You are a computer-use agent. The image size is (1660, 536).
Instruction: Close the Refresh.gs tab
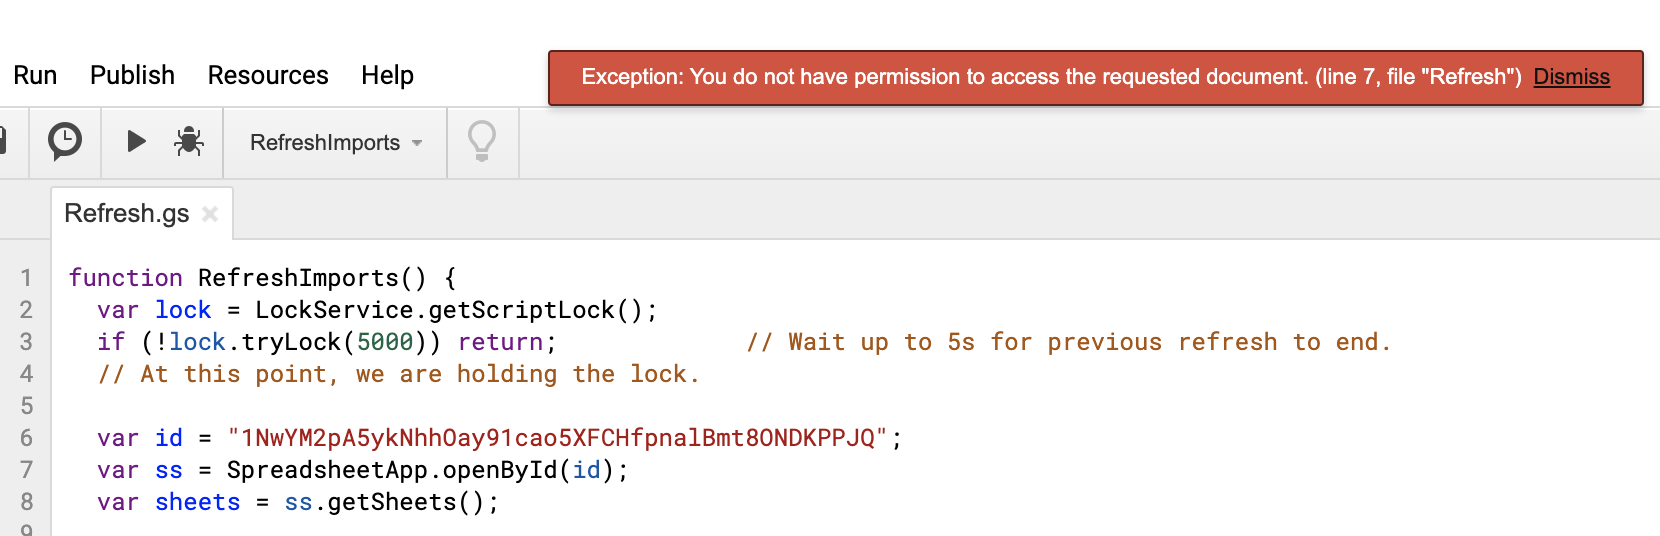pos(210,214)
